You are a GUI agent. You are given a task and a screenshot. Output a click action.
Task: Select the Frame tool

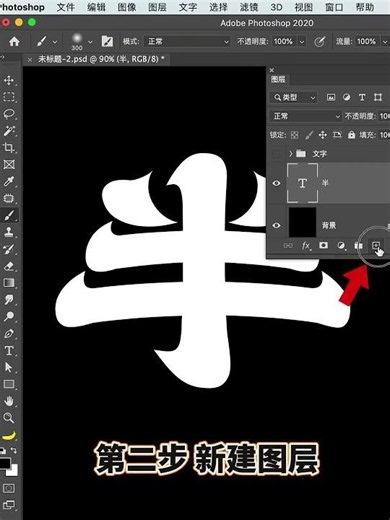[x=9, y=165]
